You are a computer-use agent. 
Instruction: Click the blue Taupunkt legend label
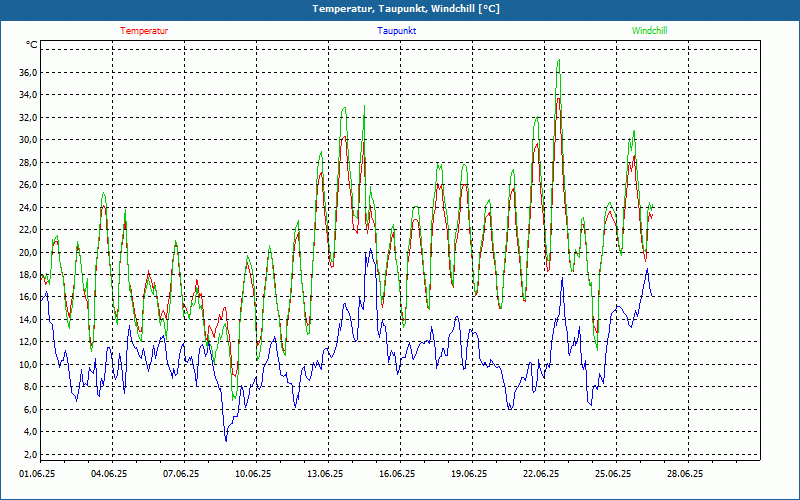click(x=396, y=31)
